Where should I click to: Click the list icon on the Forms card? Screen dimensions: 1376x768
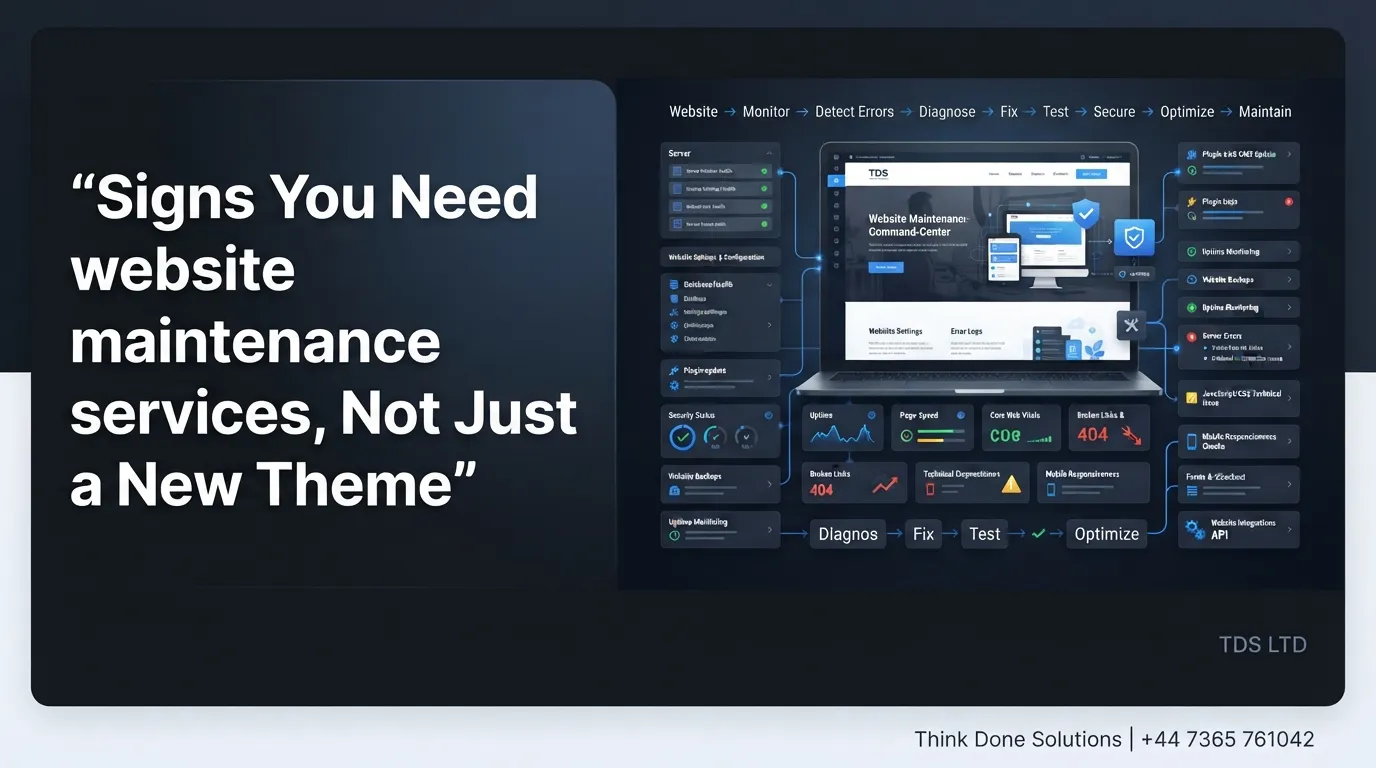(x=1191, y=491)
